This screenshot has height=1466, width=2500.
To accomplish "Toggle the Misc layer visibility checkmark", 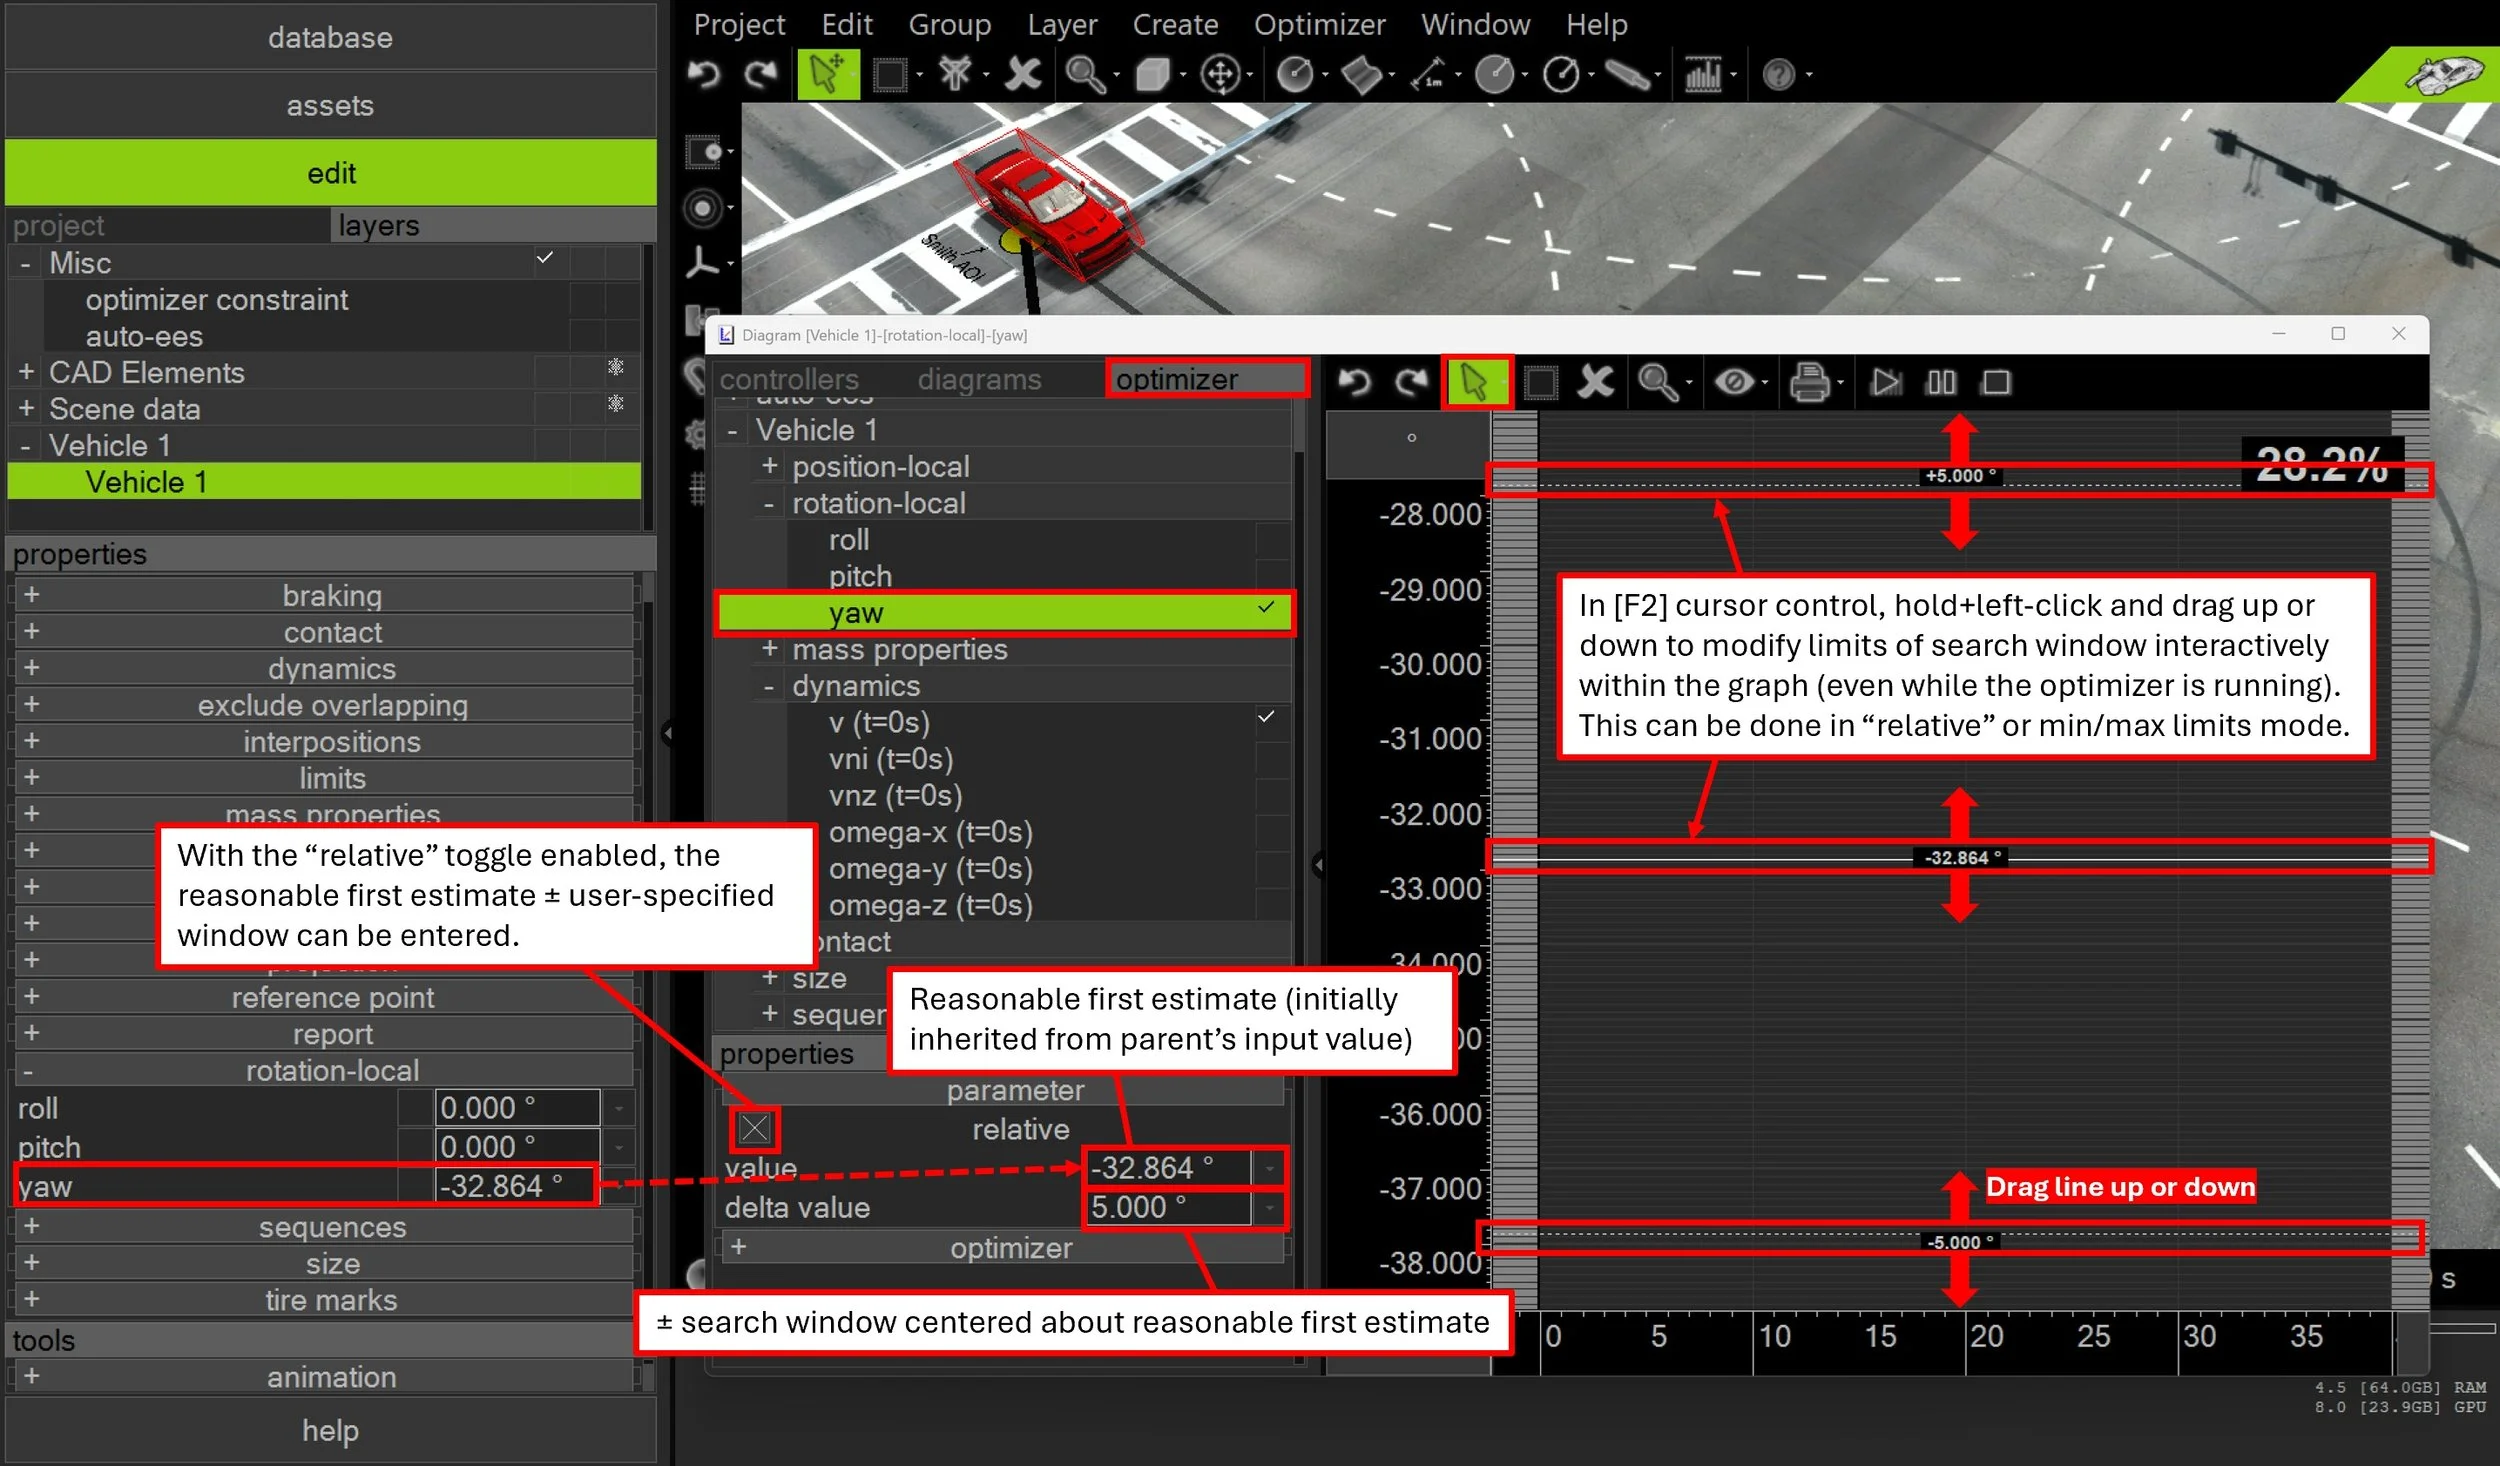I will pyautogui.click(x=545, y=258).
